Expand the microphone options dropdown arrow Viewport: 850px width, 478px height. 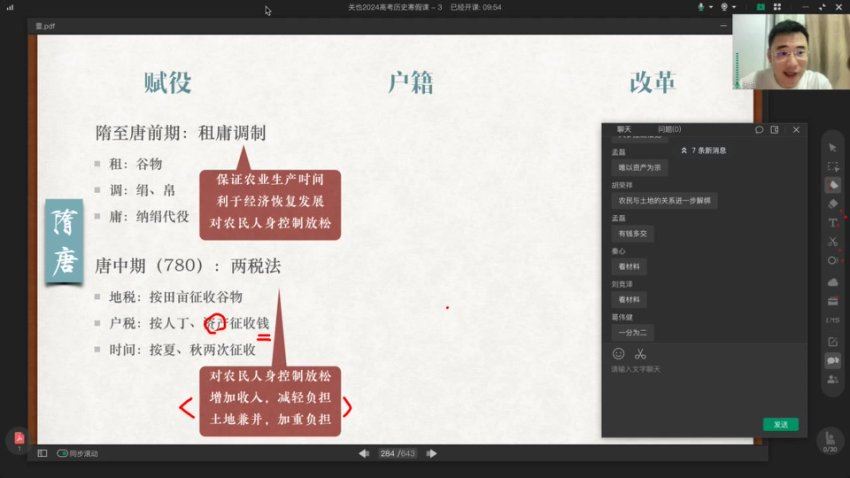(711, 7)
